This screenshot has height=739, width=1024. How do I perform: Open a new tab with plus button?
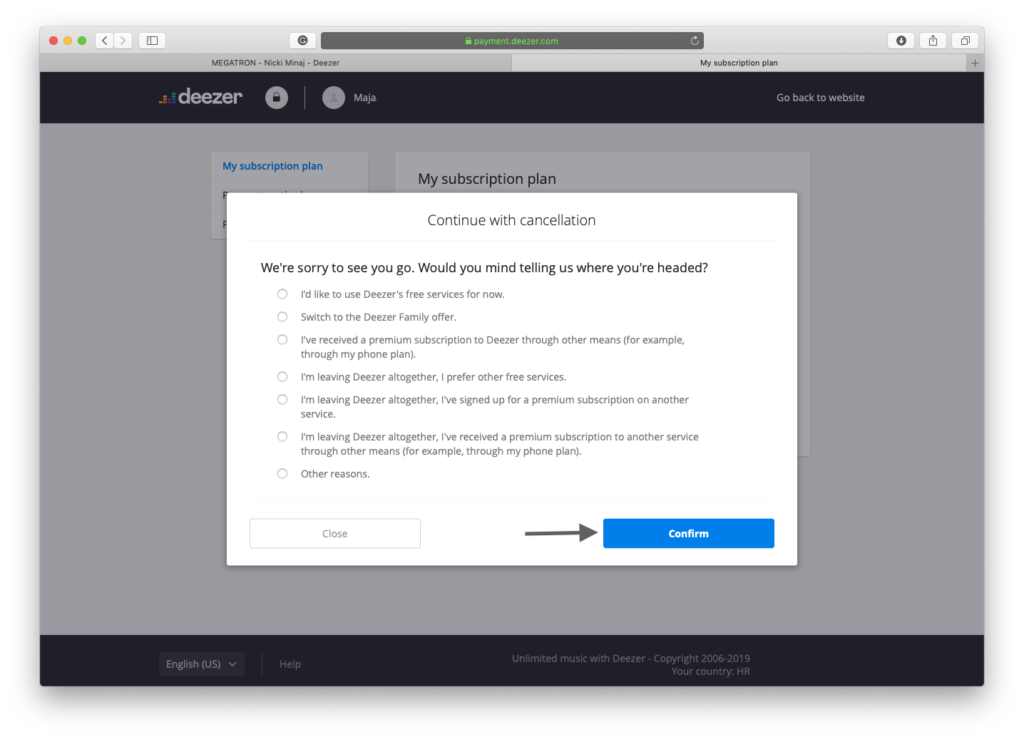click(x=975, y=63)
